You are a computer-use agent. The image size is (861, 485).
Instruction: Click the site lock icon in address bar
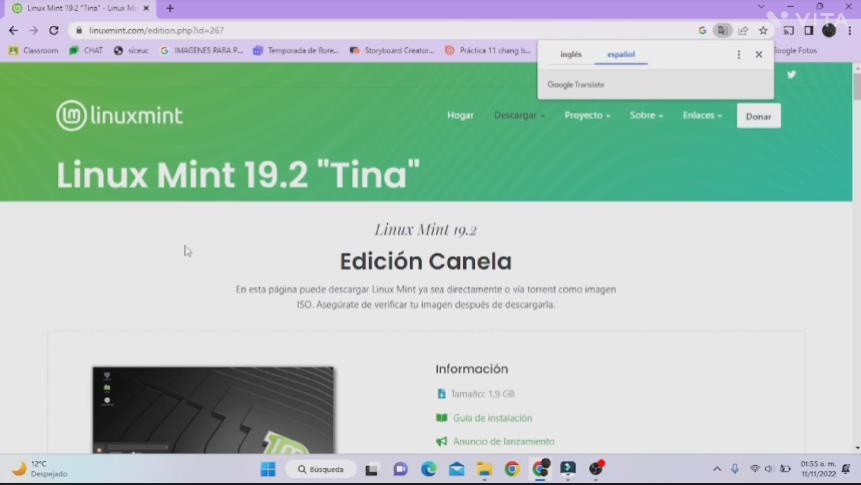coord(79,31)
